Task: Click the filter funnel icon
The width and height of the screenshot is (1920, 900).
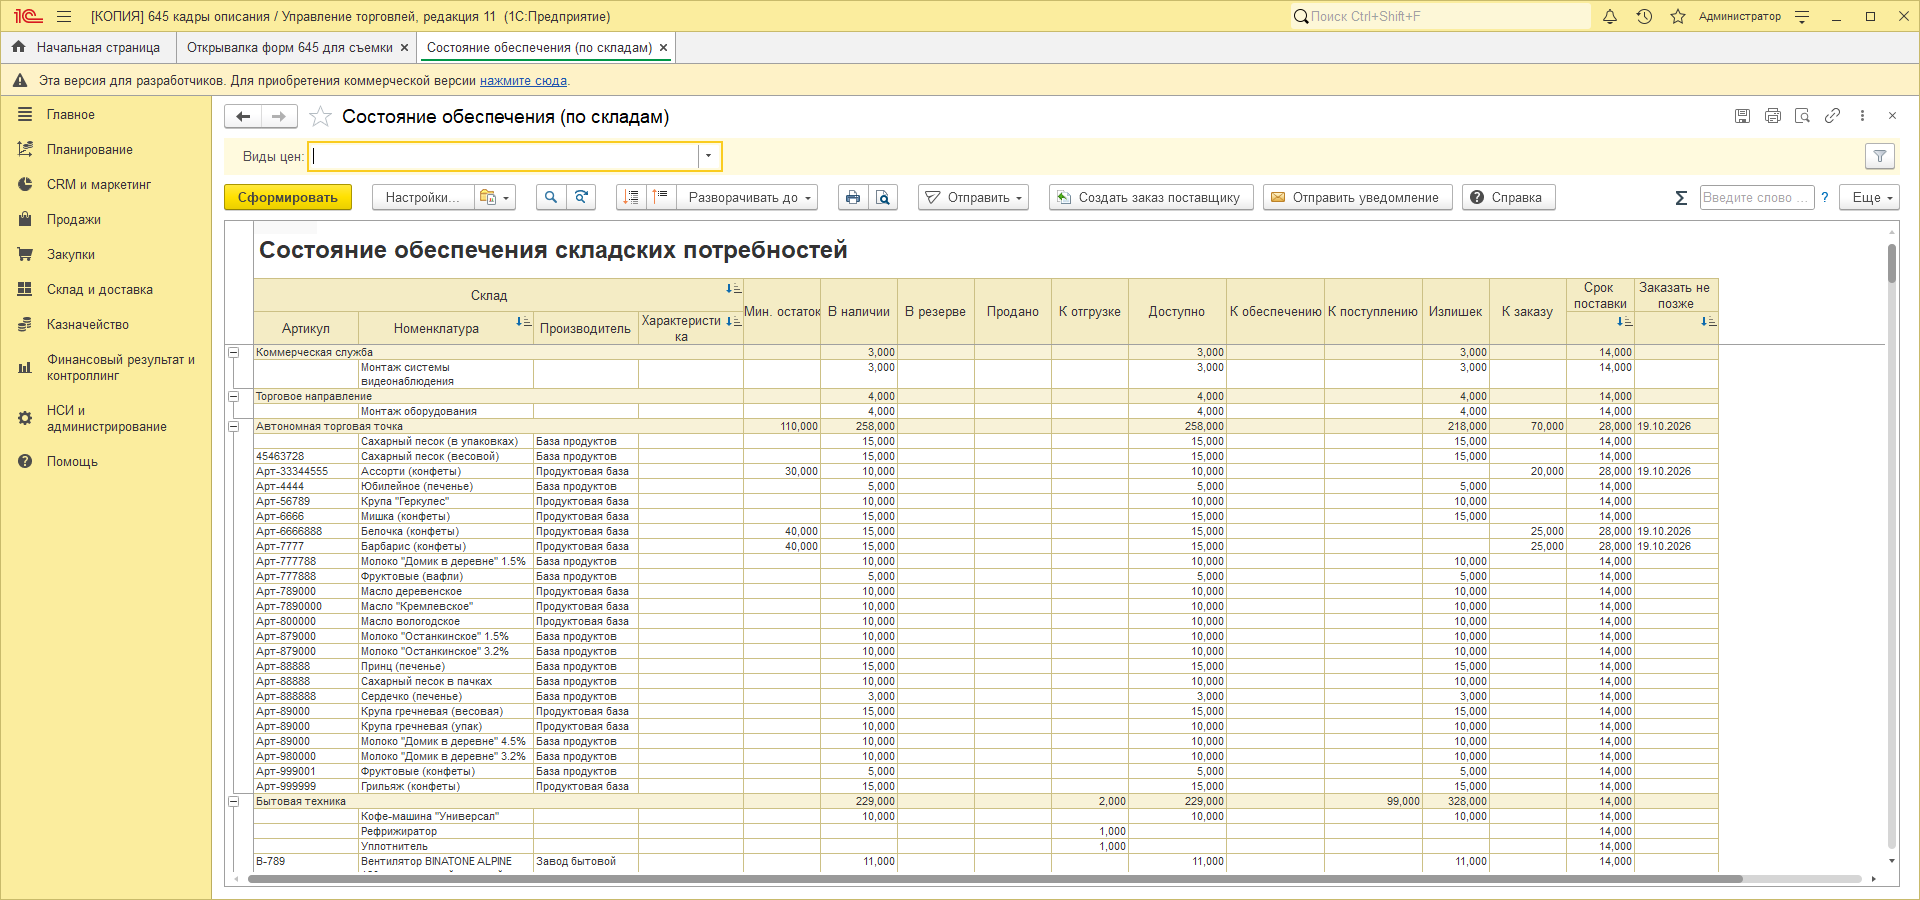Action: pyautogui.click(x=1880, y=156)
